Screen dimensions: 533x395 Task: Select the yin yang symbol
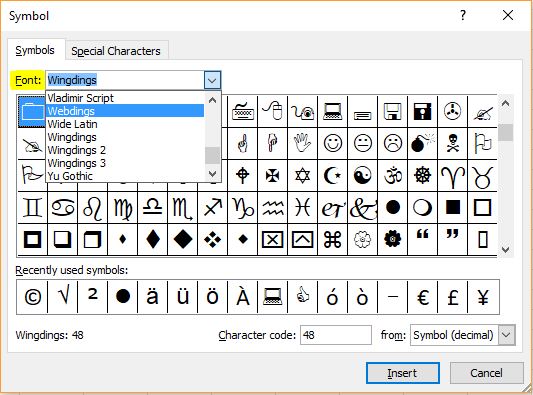pos(362,175)
